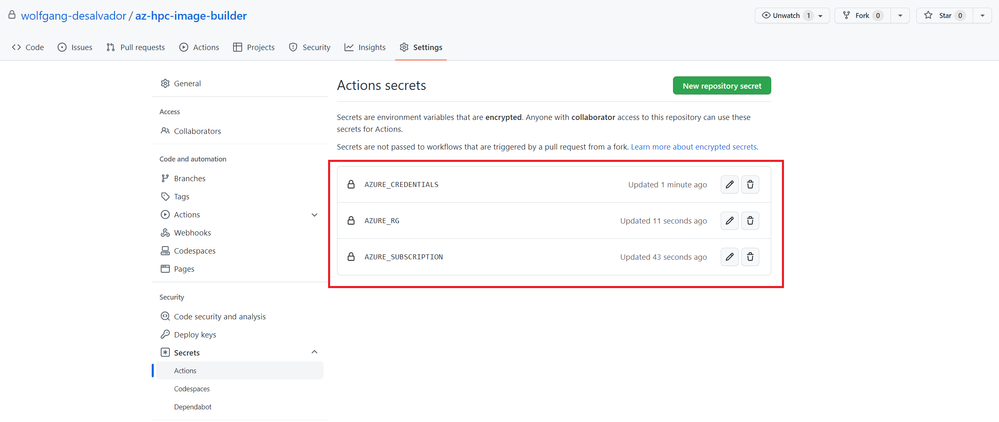
Task: Follow the Learn more about encrypted secrets link
Action: pyautogui.click(x=694, y=147)
